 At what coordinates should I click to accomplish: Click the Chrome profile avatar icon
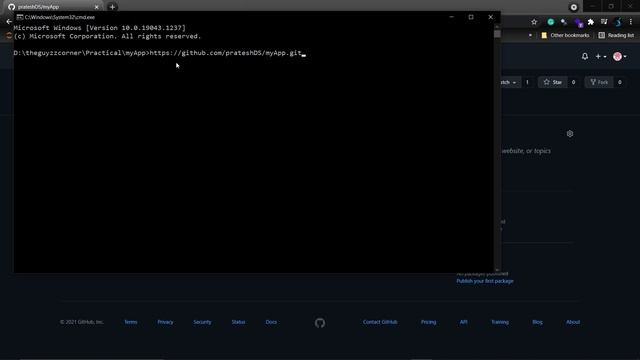pos(618,22)
